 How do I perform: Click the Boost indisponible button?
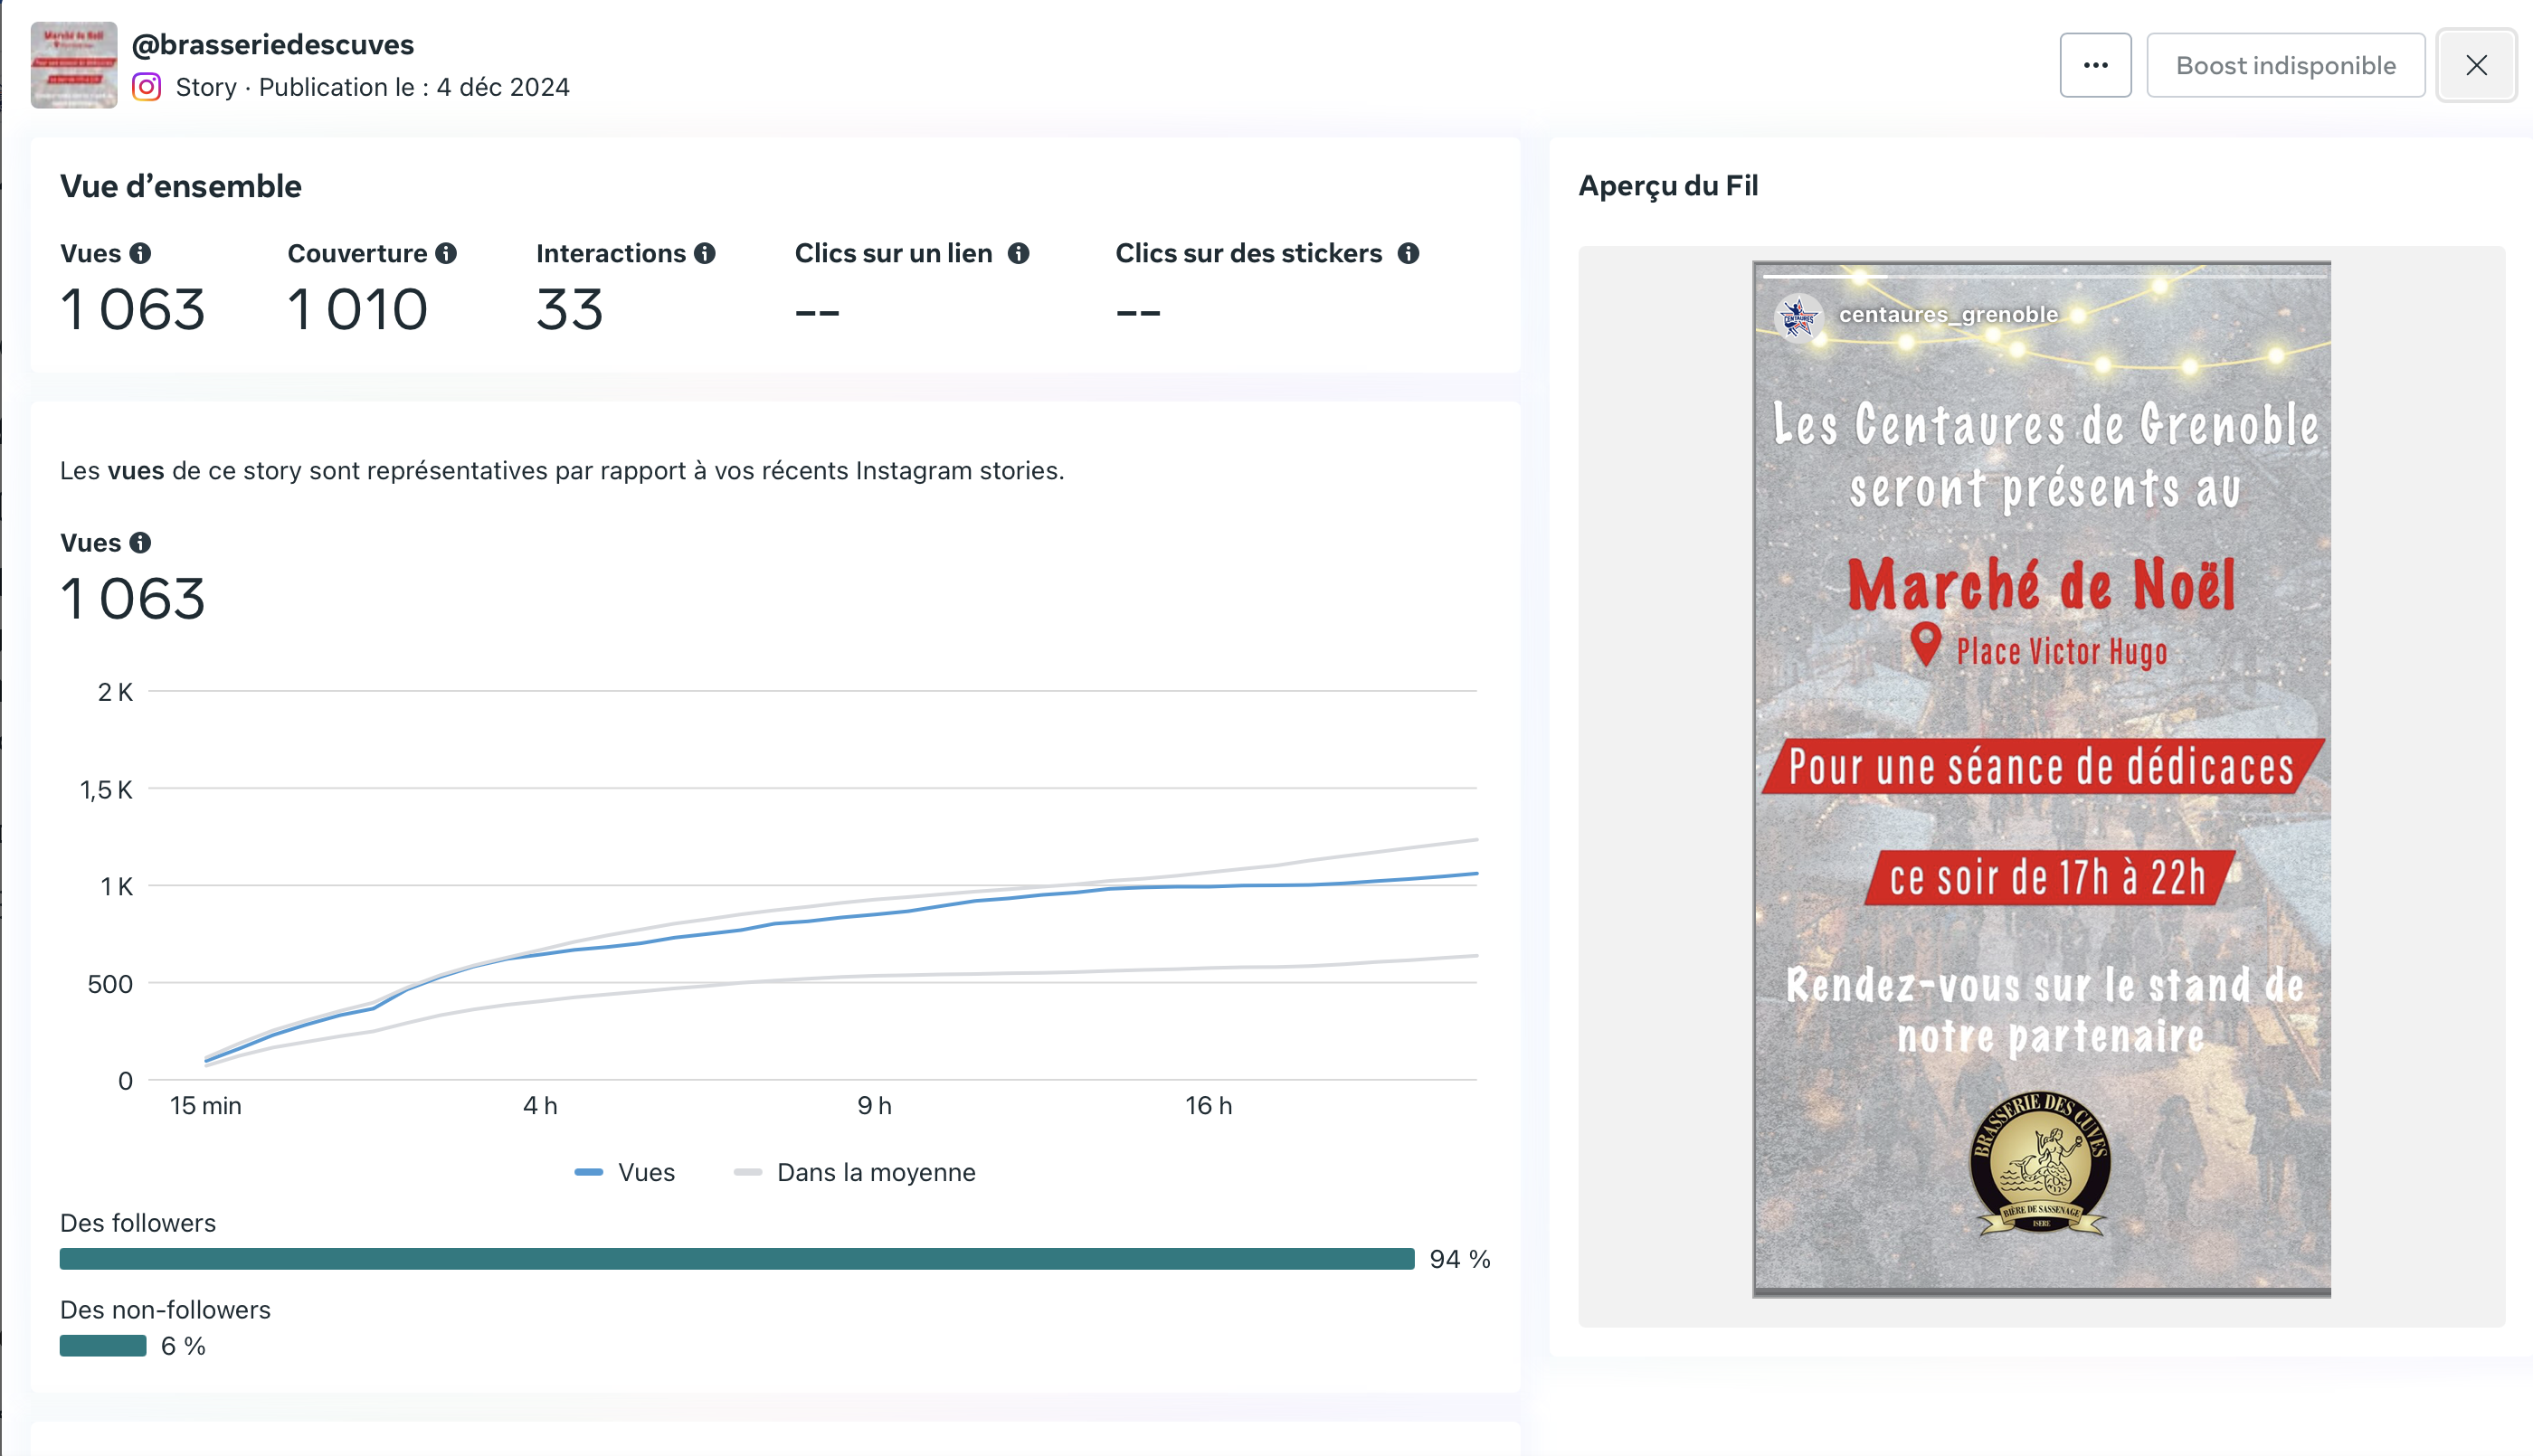click(x=2285, y=65)
